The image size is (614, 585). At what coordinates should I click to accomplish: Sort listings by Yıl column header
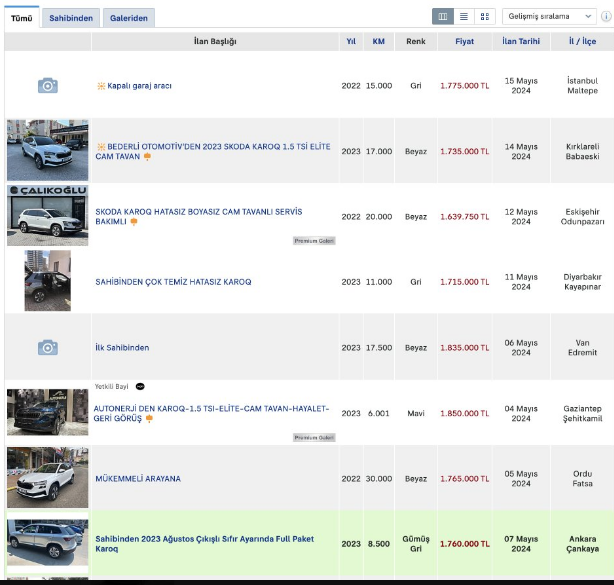[351, 41]
